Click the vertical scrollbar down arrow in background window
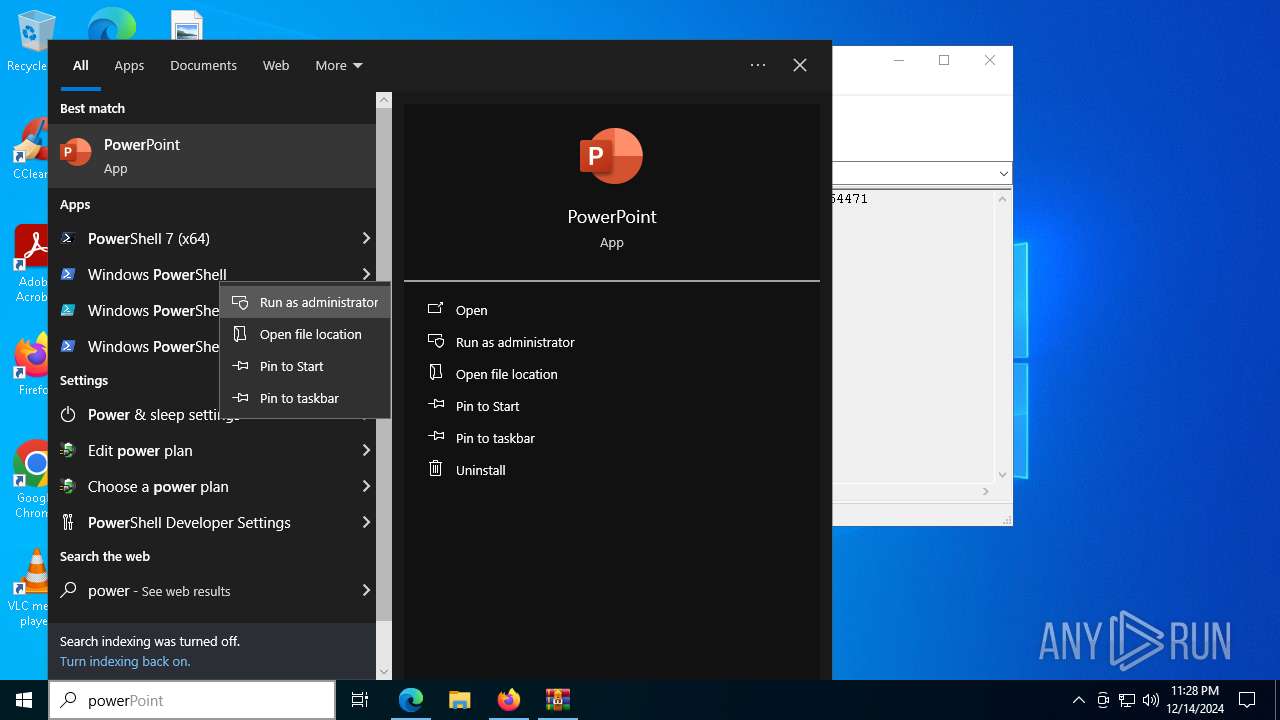 pos(1003,475)
